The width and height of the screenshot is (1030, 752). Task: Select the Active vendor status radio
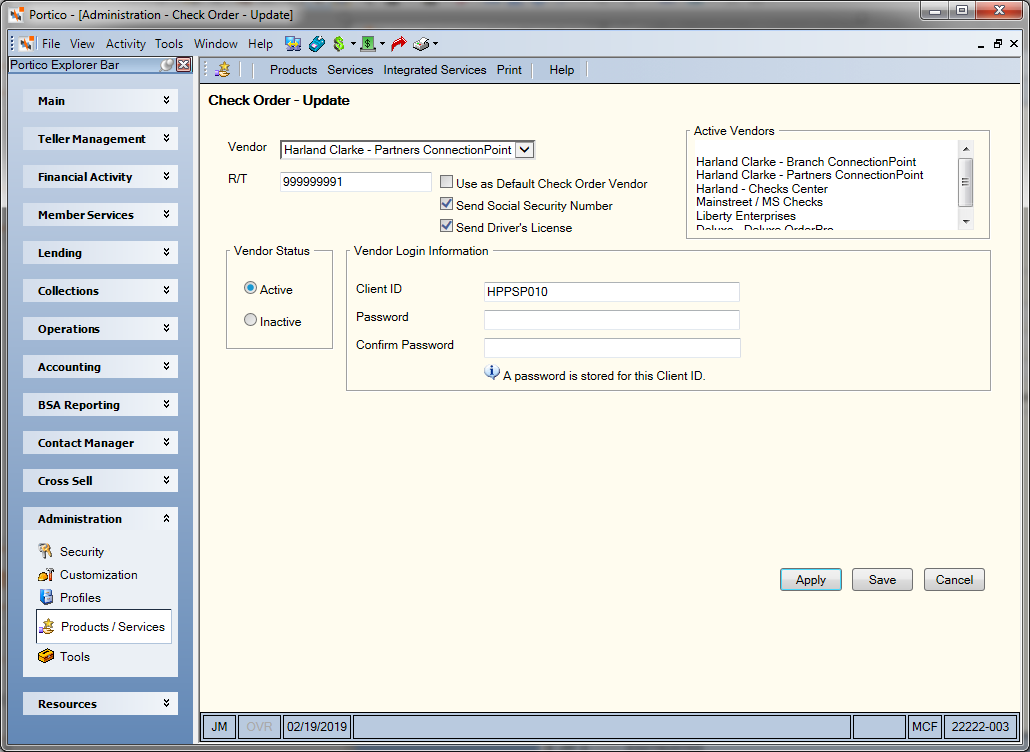(250, 288)
